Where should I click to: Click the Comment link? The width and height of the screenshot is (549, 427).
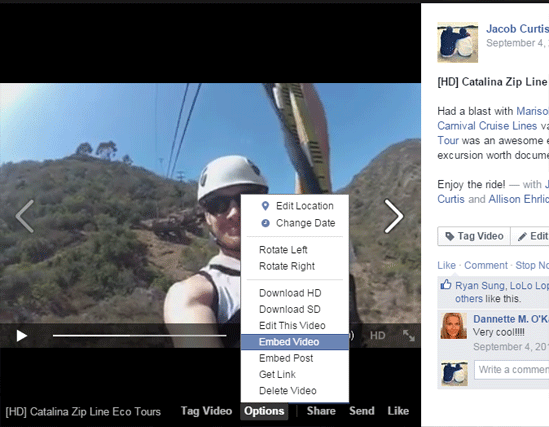(x=486, y=265)
